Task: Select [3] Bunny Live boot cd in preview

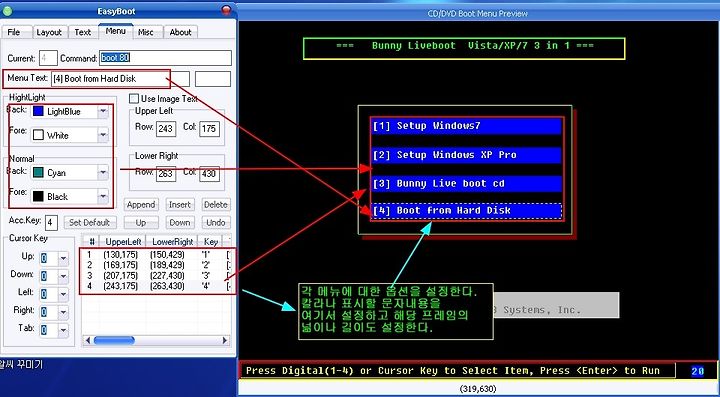Action: coord(467,184)
